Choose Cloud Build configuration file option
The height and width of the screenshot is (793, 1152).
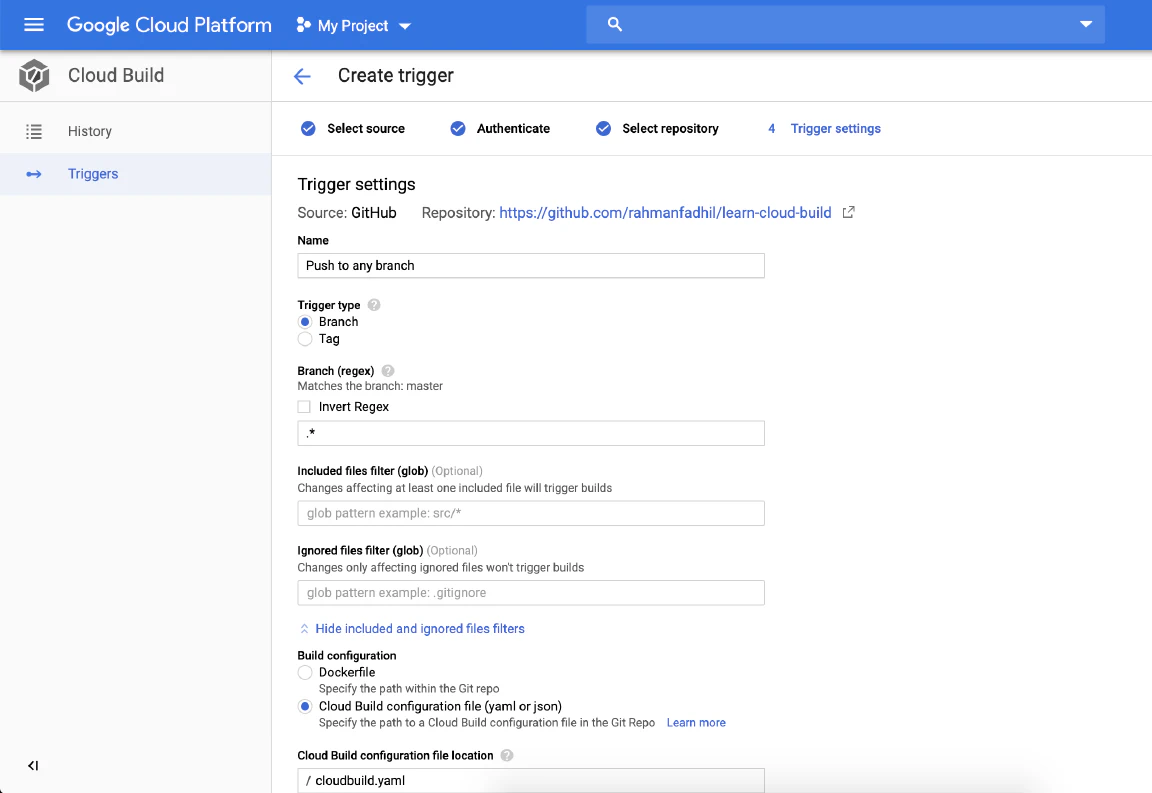[x=305, y=706]
